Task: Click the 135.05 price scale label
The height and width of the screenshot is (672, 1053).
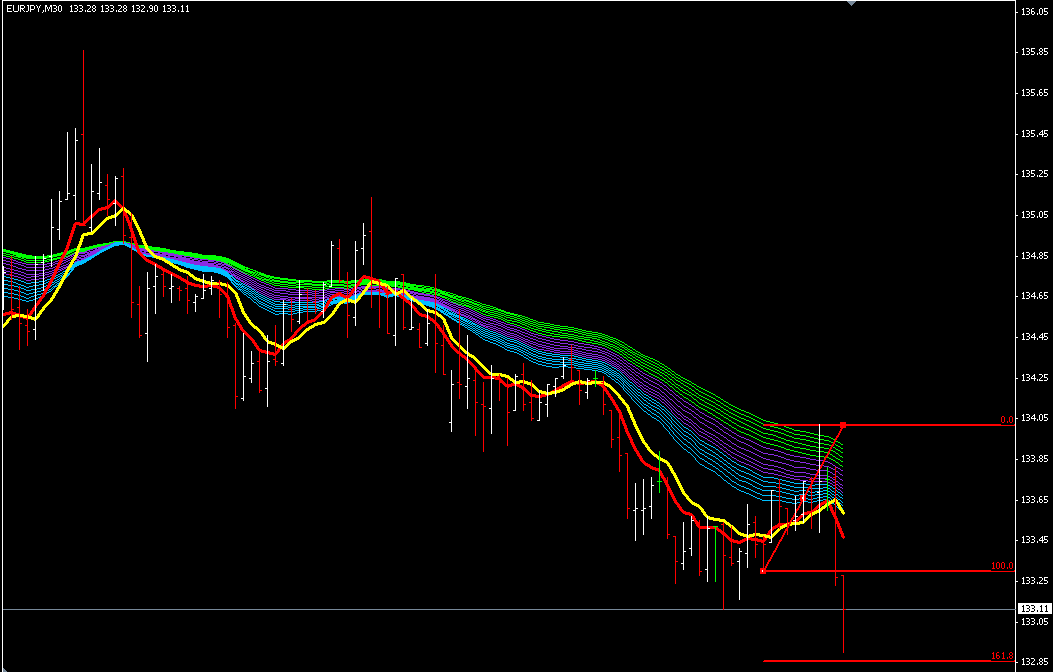Action: tap(1034, 215)
